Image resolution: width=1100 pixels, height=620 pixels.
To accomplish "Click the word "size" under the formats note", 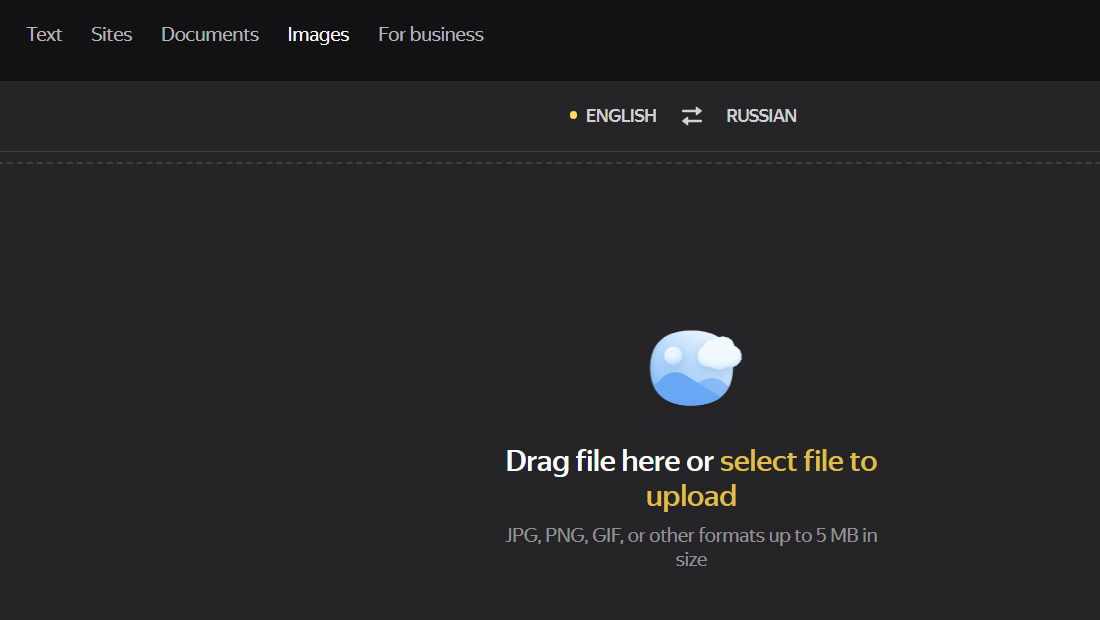I will [691, 560].
